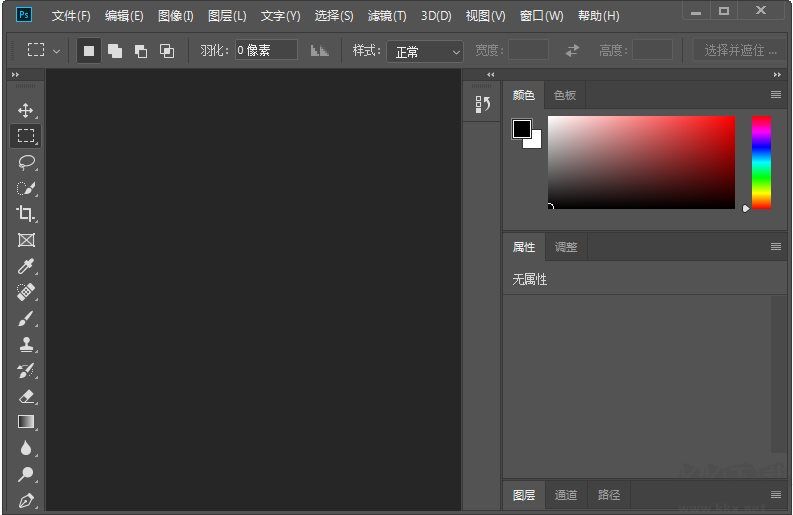Select the Rectangular Marquee tool in toolbox
The image size is (793, 515).
click(x=26, y=136)
